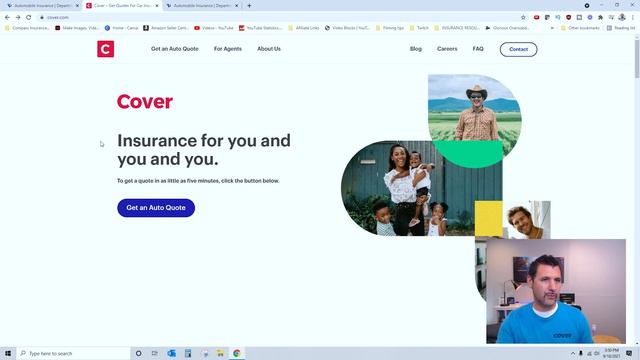Open a new browser tab

[x=249, y=6]
